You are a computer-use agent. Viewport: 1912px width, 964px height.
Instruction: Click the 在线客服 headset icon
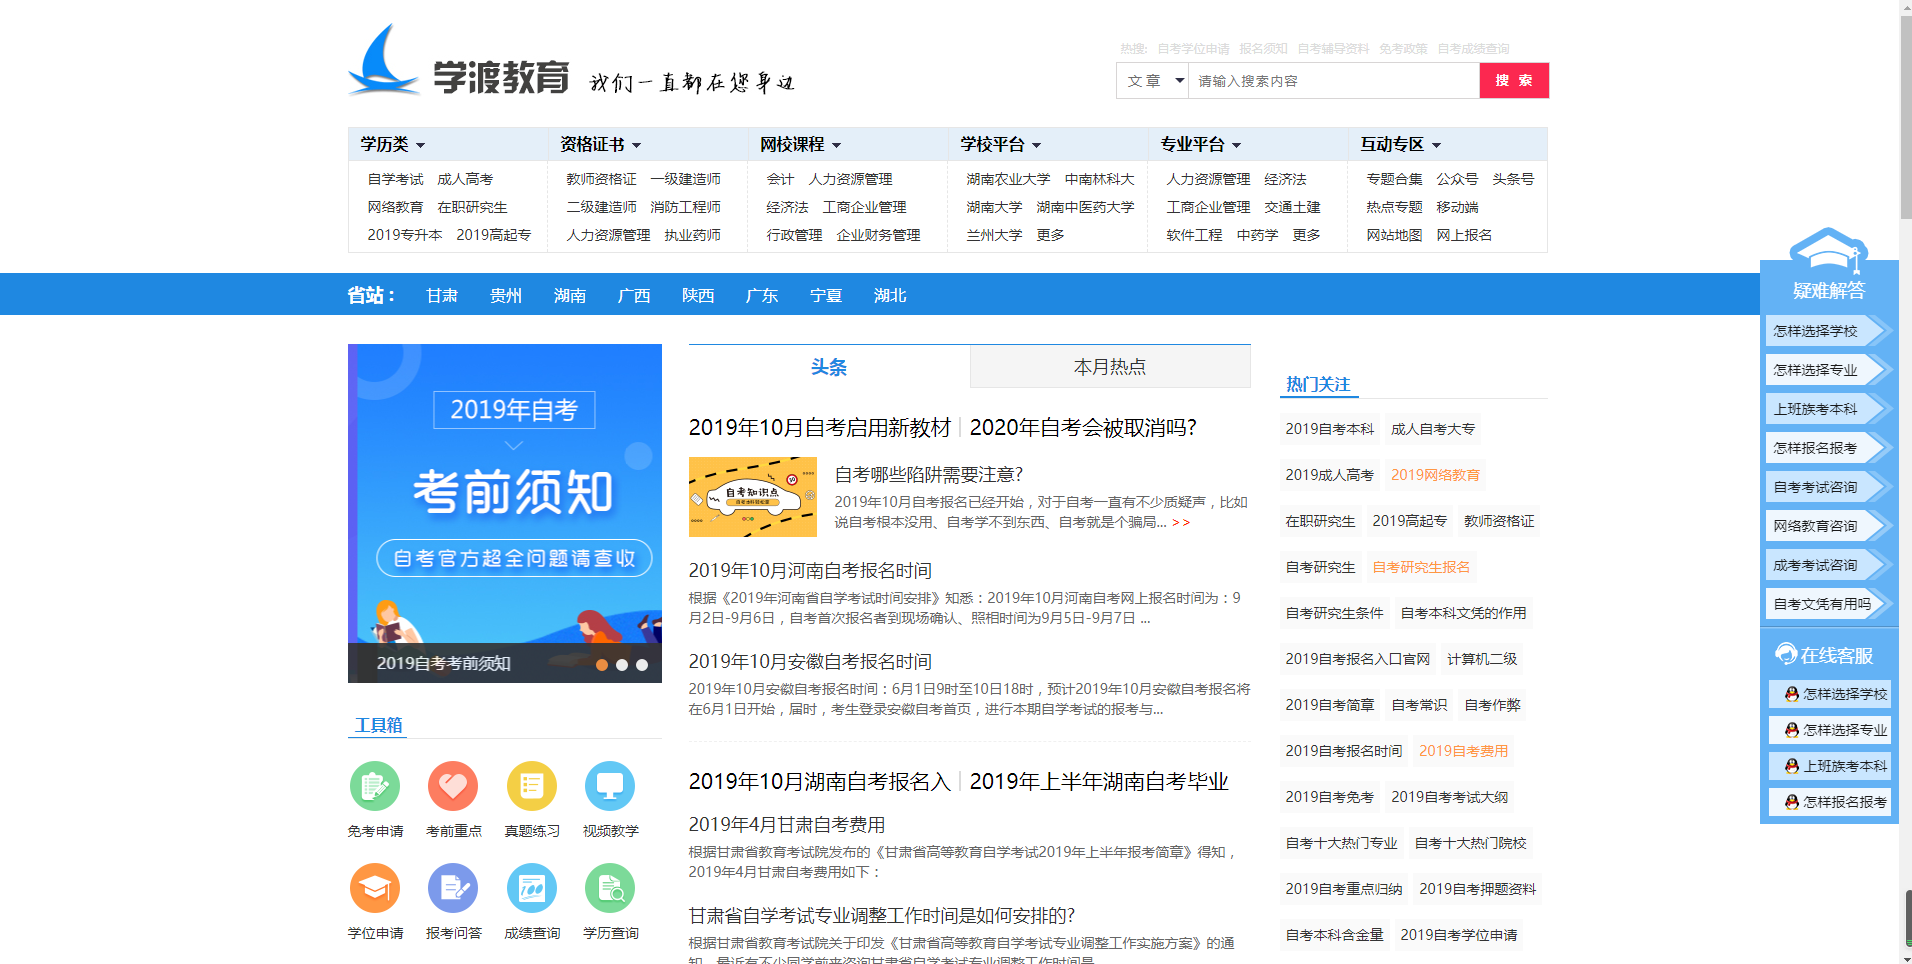click(x=1786, y=654)
